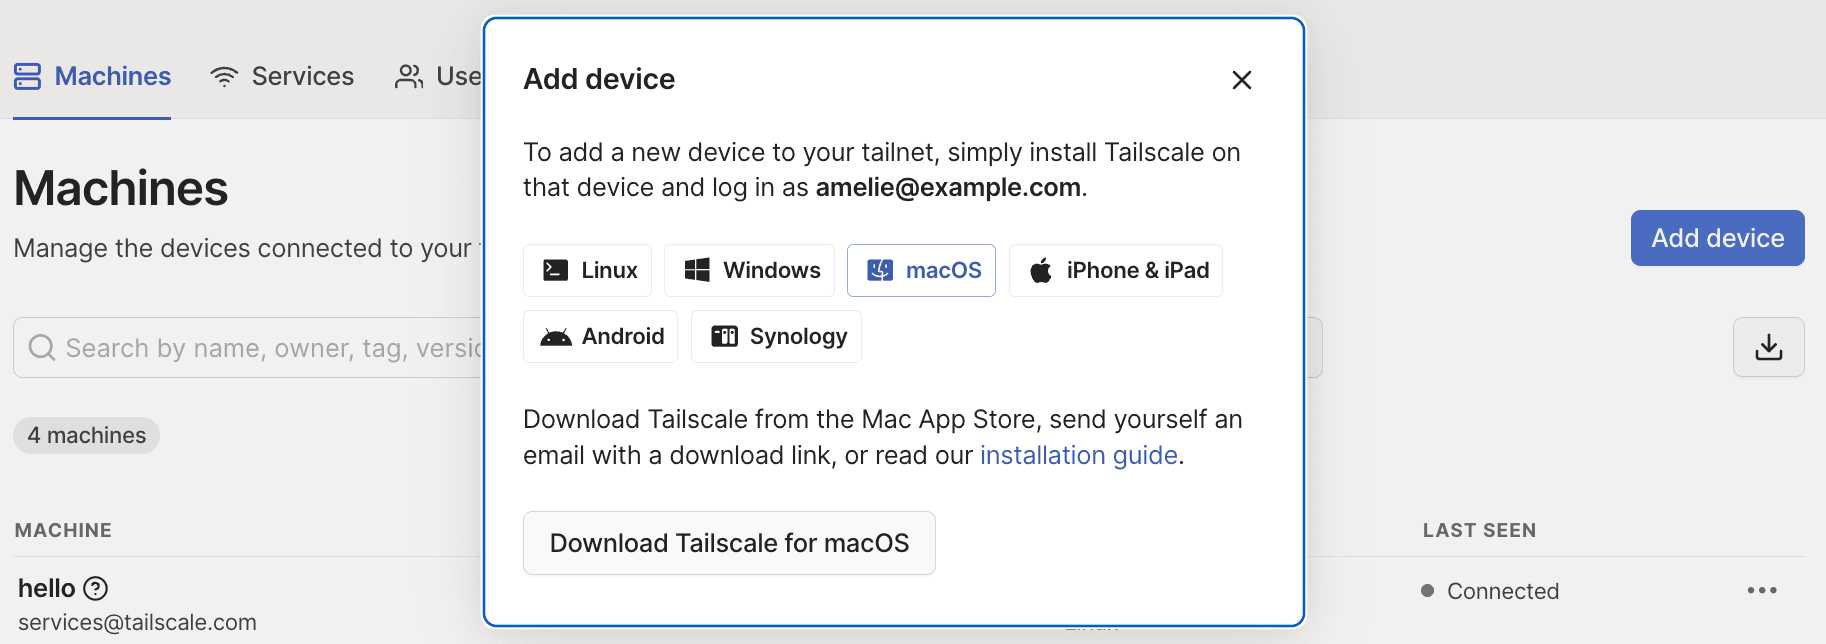This screenshot has width=1826, height=644.
Task: Click the download machine list icon
Action: [1768, 347]
